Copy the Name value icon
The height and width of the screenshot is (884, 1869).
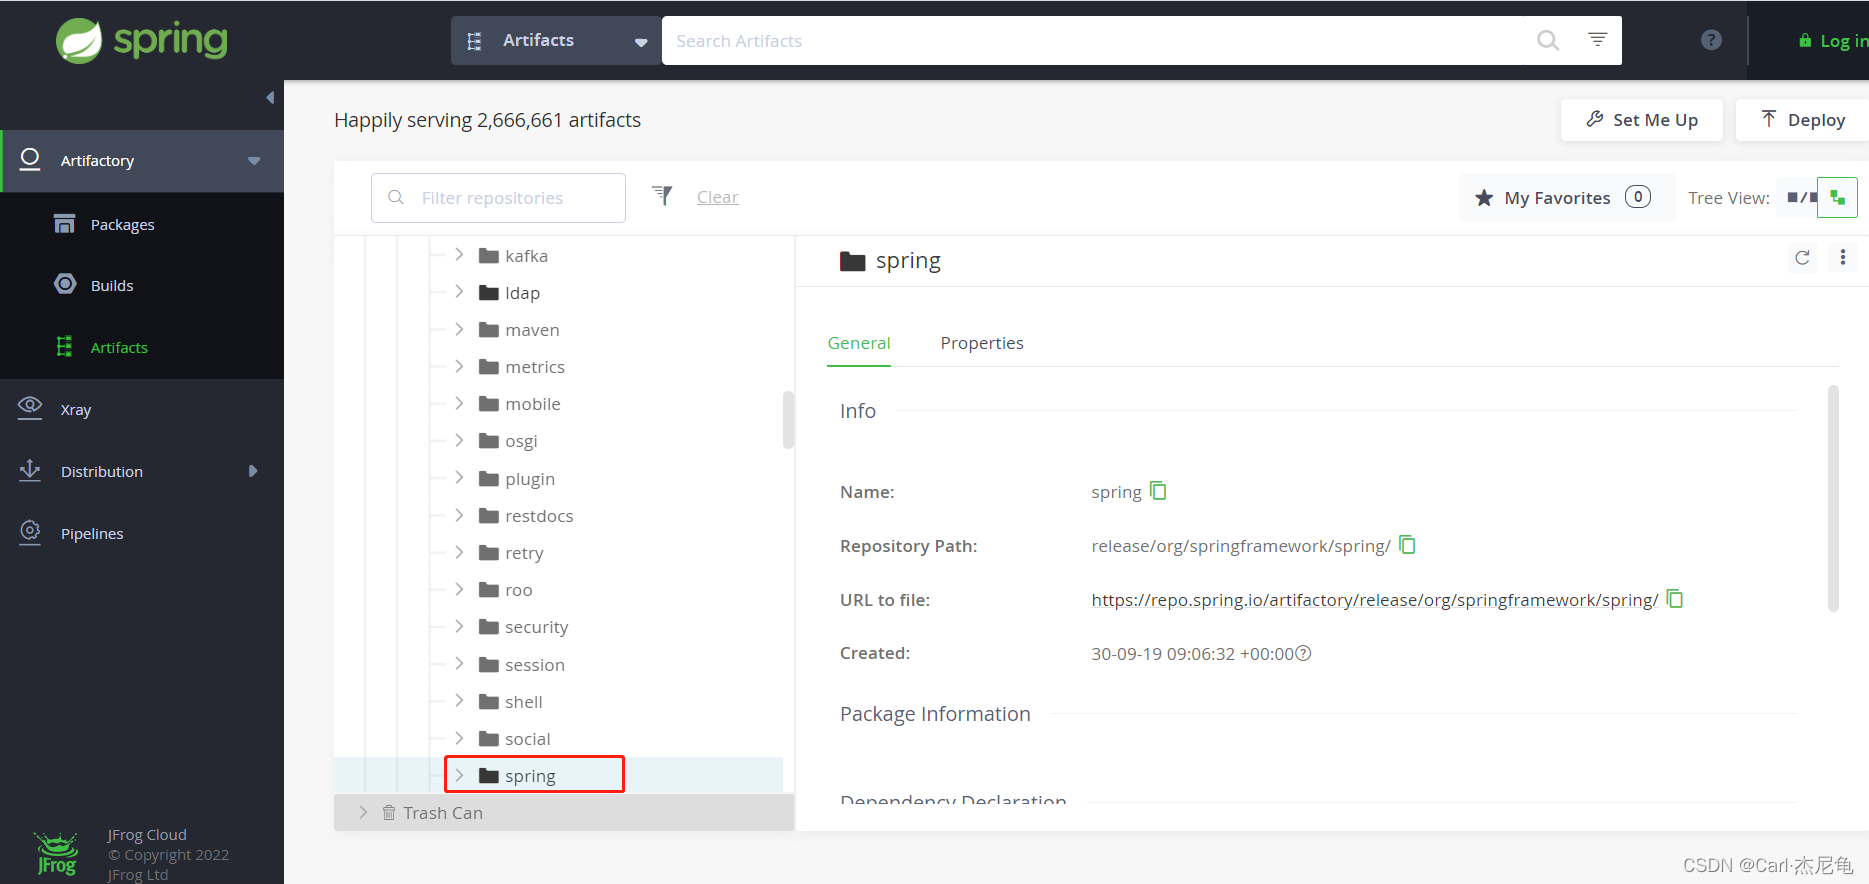(1158, 491)
